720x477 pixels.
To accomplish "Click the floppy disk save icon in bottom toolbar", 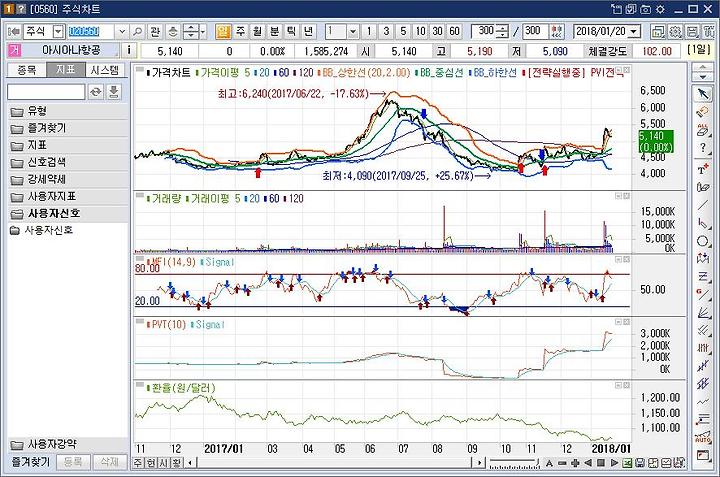I will click(x=640, y=463).
